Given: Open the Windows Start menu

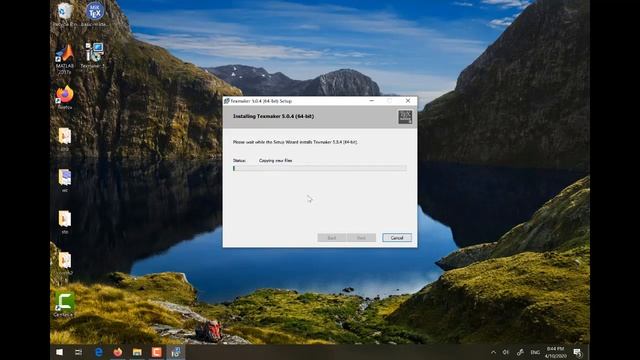Looking at the screenshot, I should [x=60, y=352].
